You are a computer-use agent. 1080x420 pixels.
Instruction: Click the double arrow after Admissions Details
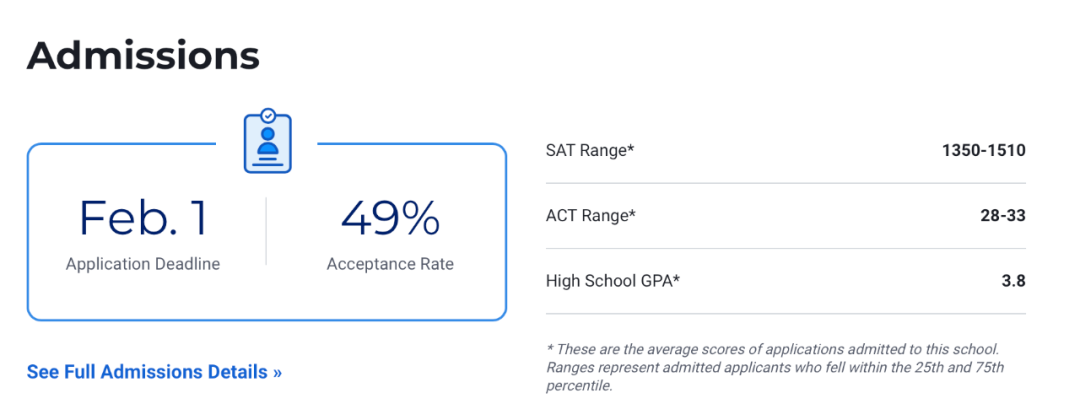tap(277, 373)
